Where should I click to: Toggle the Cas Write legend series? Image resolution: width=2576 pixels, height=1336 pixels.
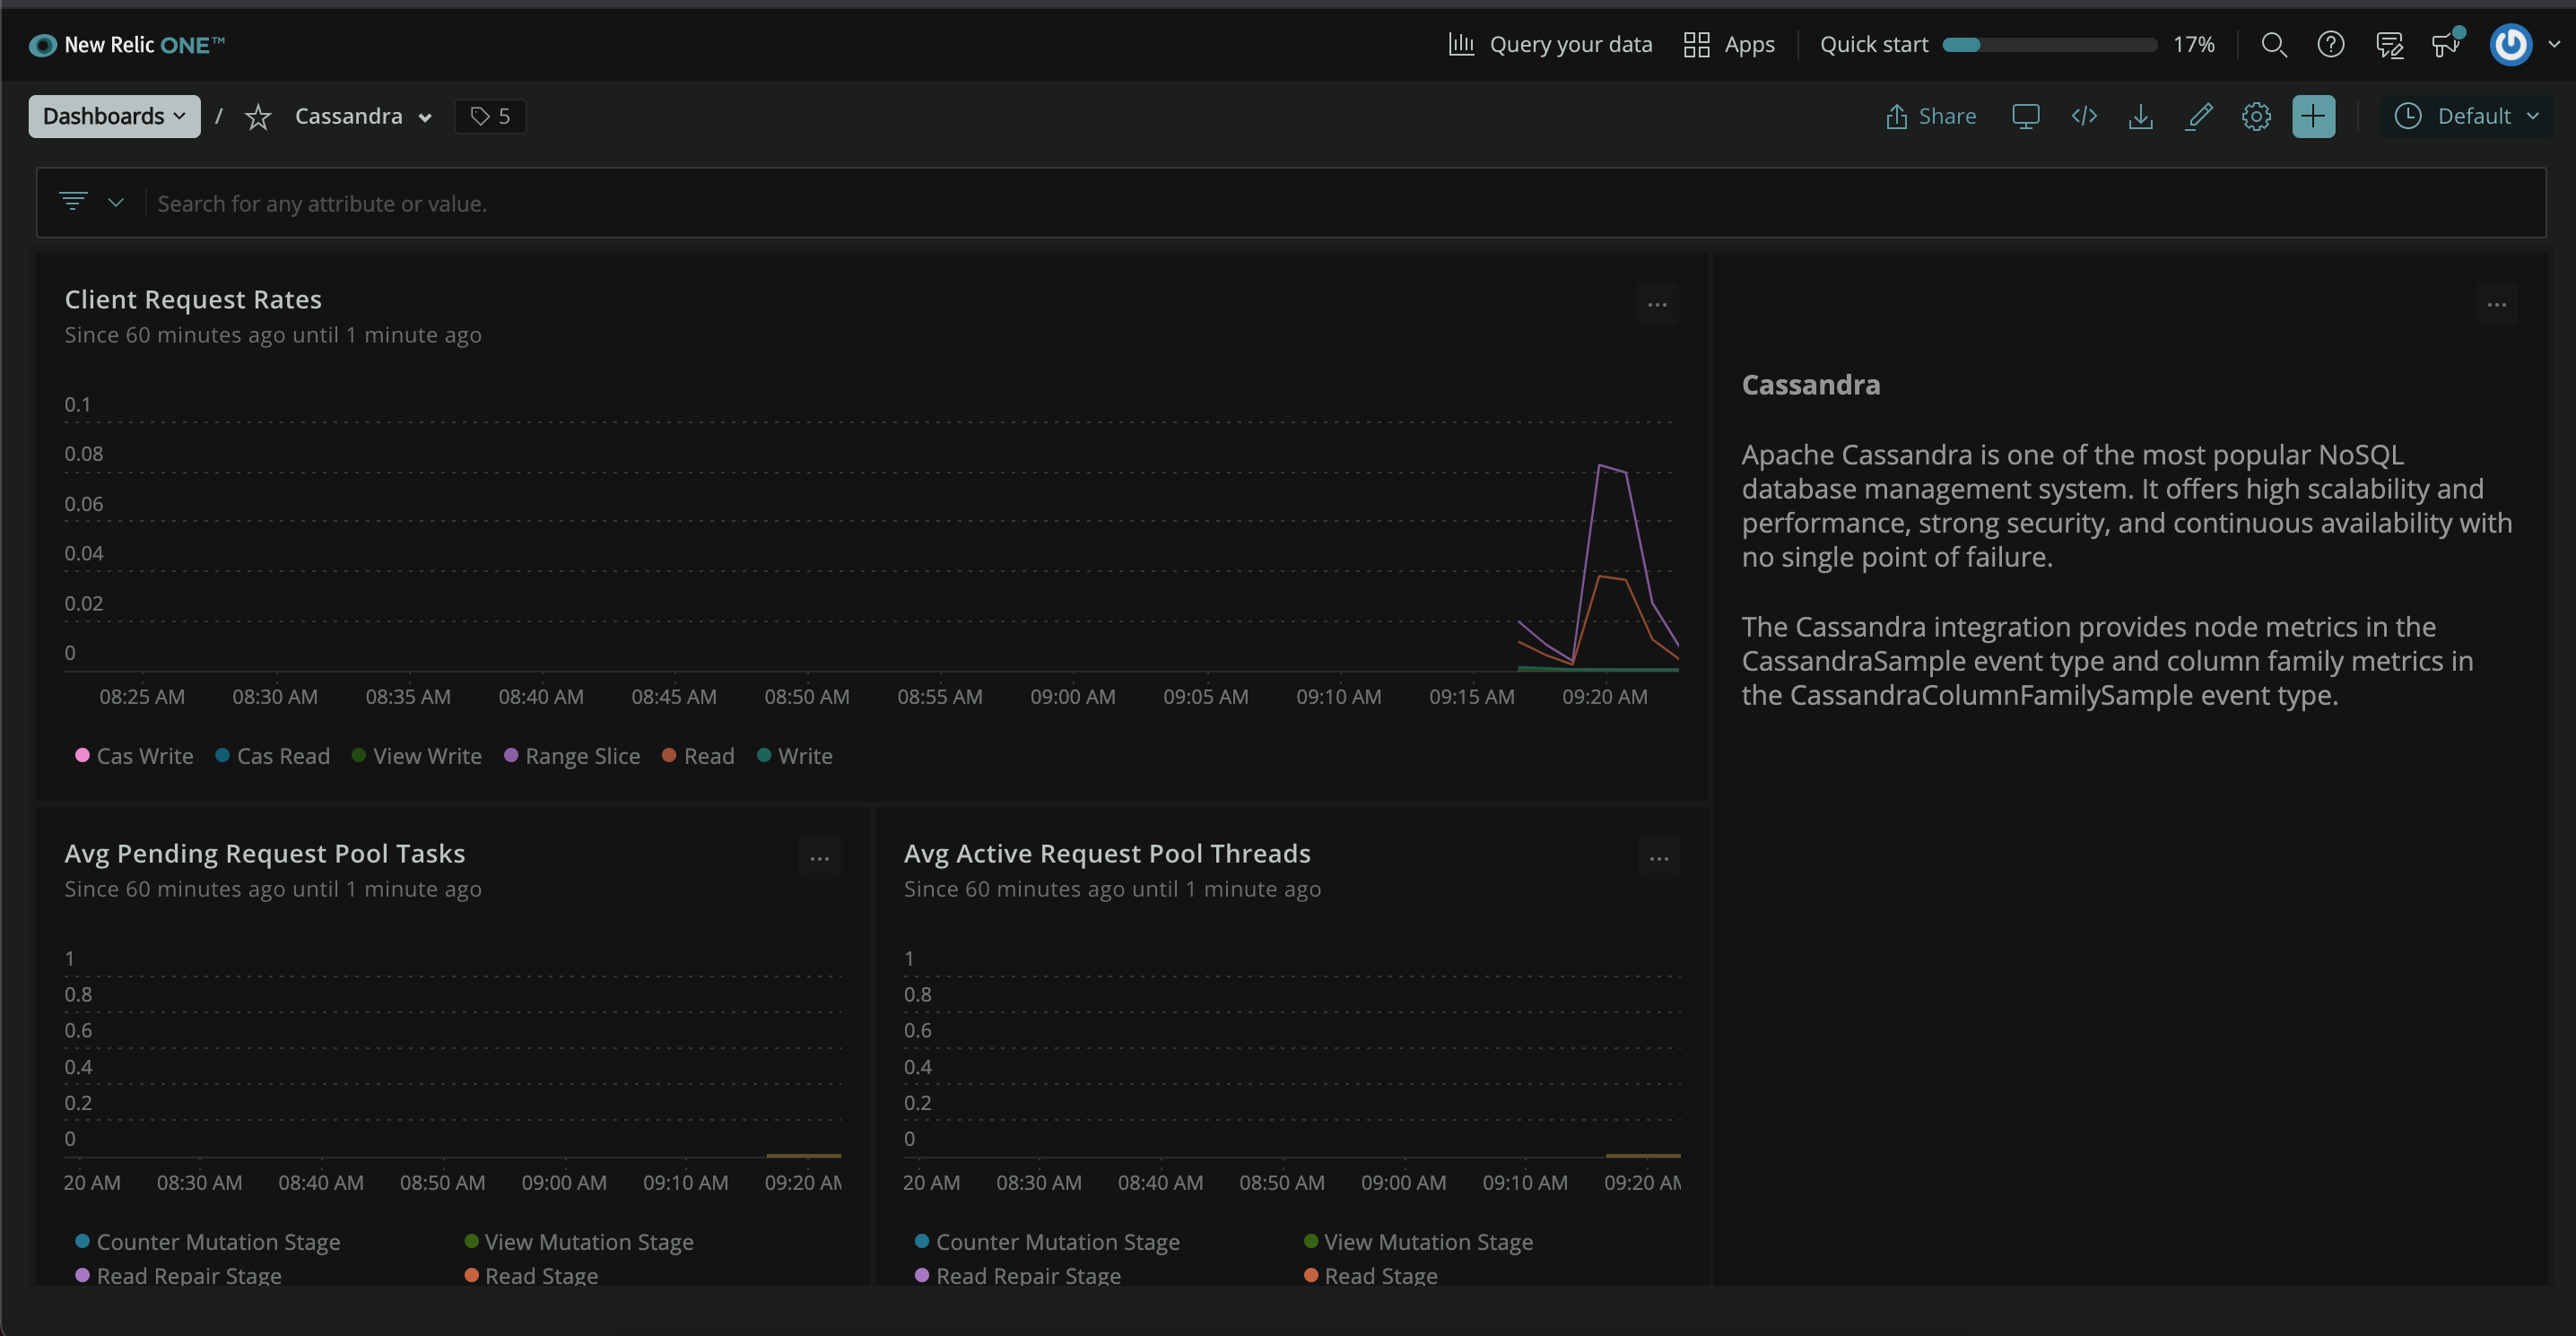134,756
